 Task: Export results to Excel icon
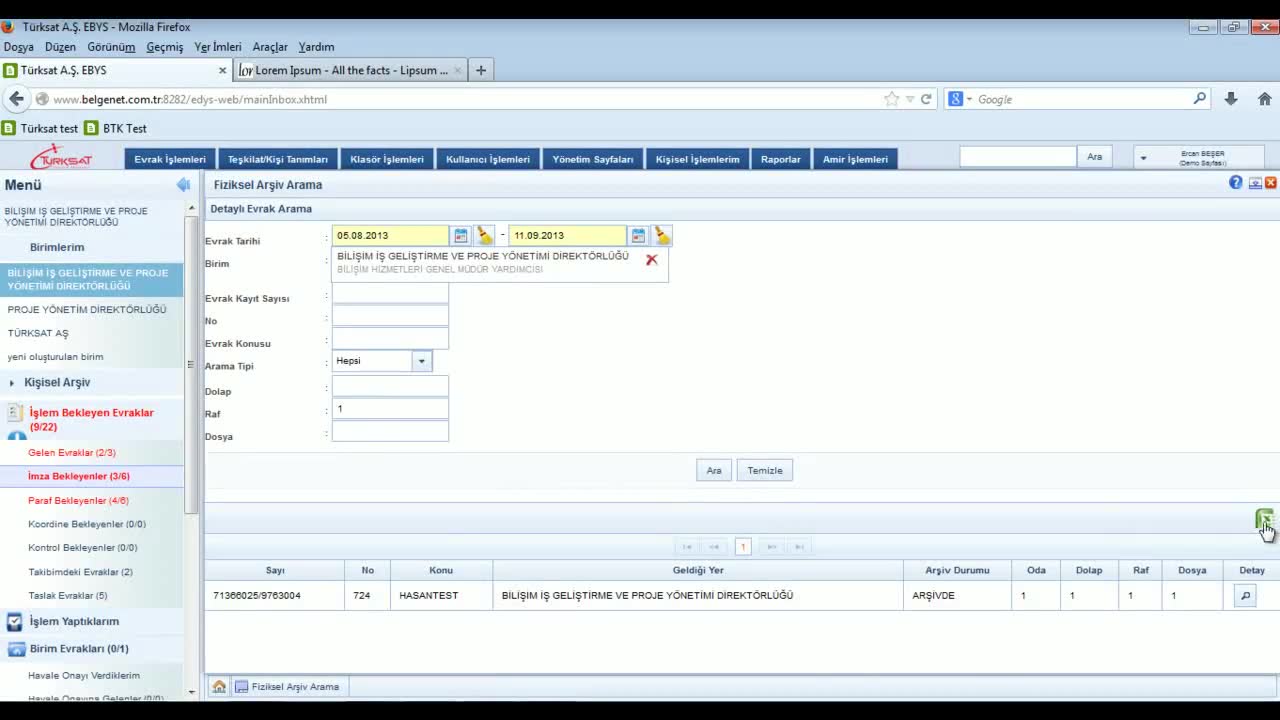pos(1264,519)
